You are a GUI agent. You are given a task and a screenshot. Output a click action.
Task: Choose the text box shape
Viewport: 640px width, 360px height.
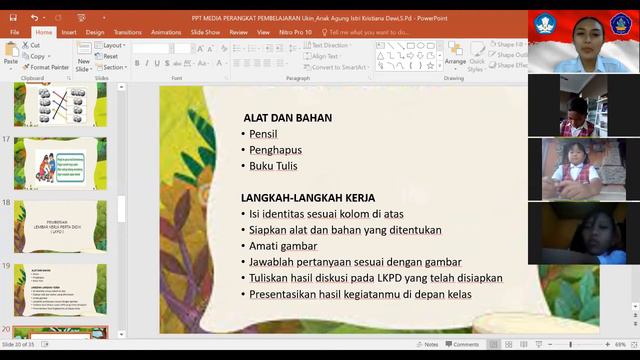coord(380,46)
